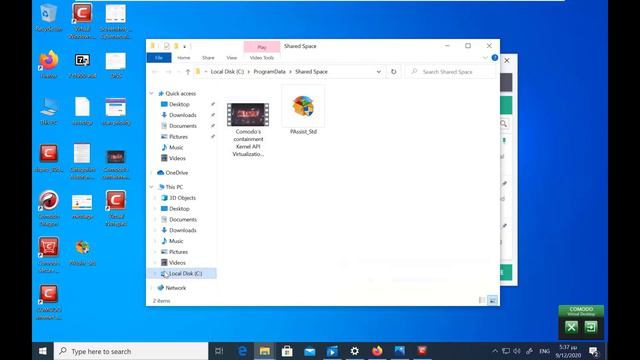Open the Mail app on the taskbar
The image size is (640, 360).
click(x=309, y=351)
